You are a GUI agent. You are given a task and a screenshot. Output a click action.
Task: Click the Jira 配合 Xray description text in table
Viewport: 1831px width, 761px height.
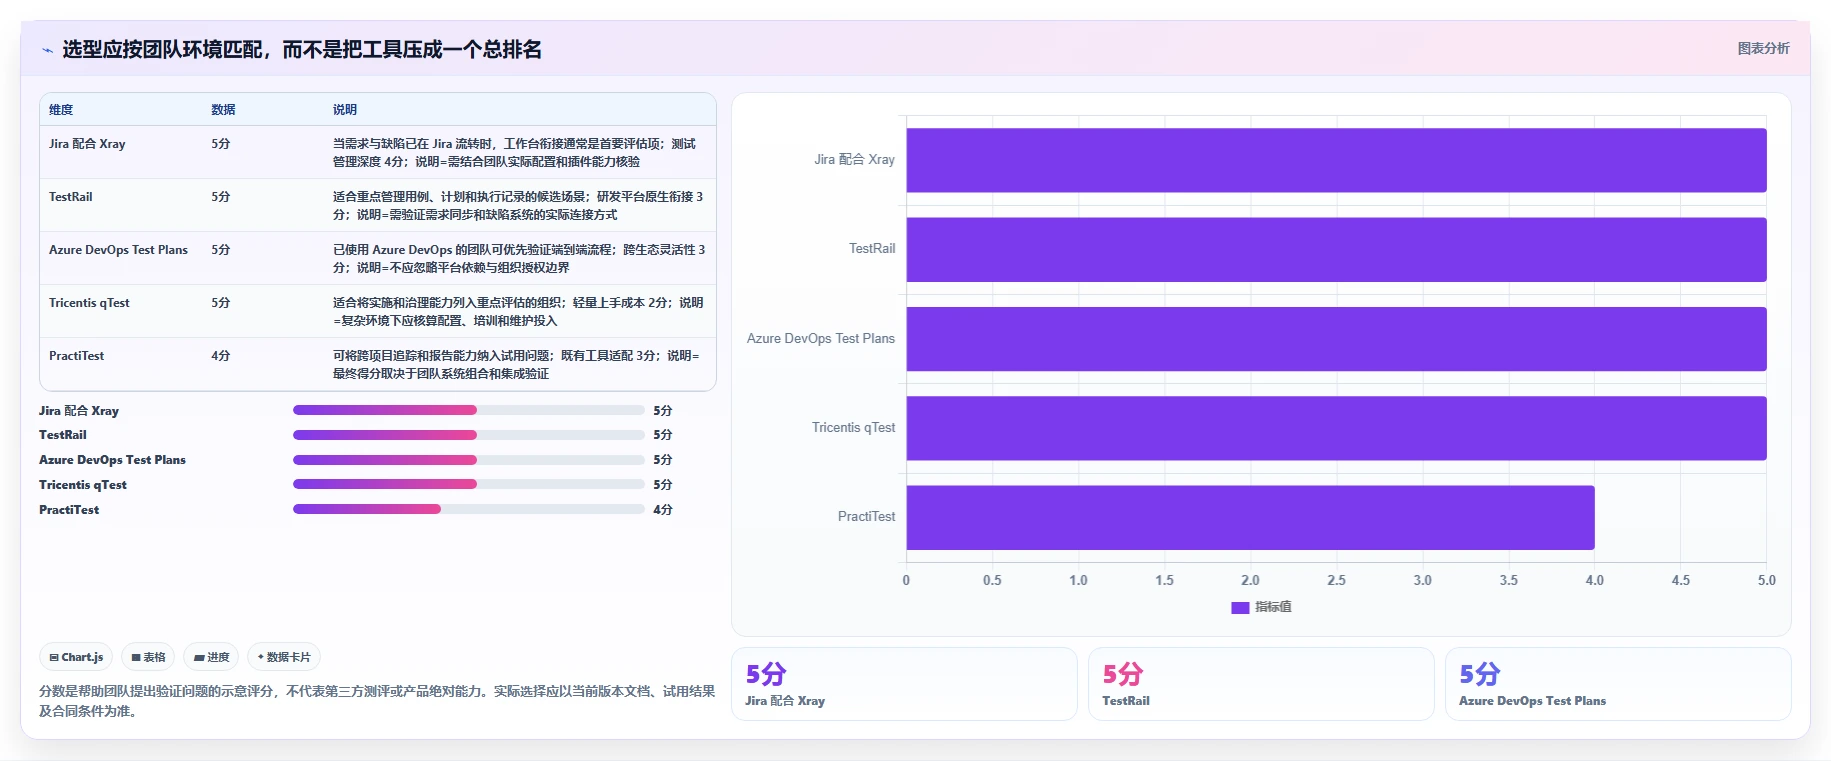[514, 153]
